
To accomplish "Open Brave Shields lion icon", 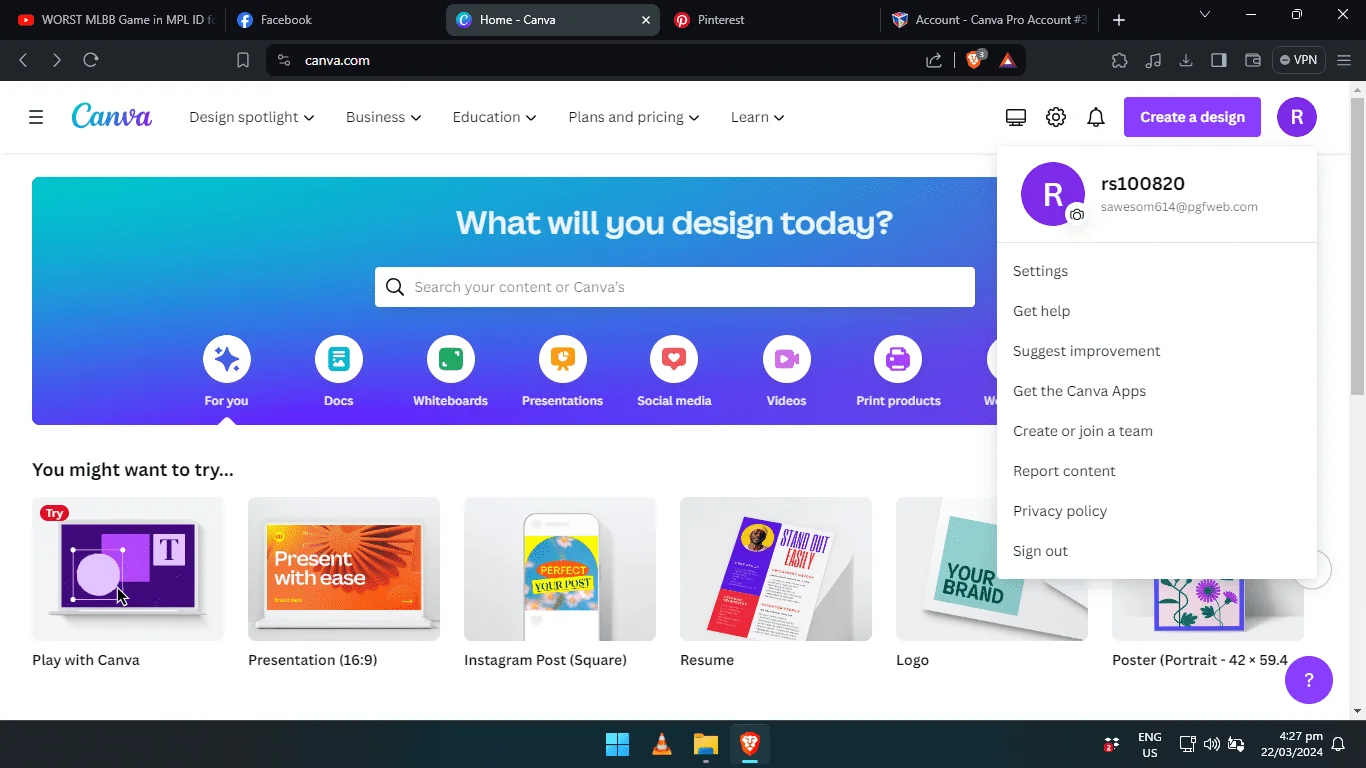I will pyautogui.click(x=973, y=60).
